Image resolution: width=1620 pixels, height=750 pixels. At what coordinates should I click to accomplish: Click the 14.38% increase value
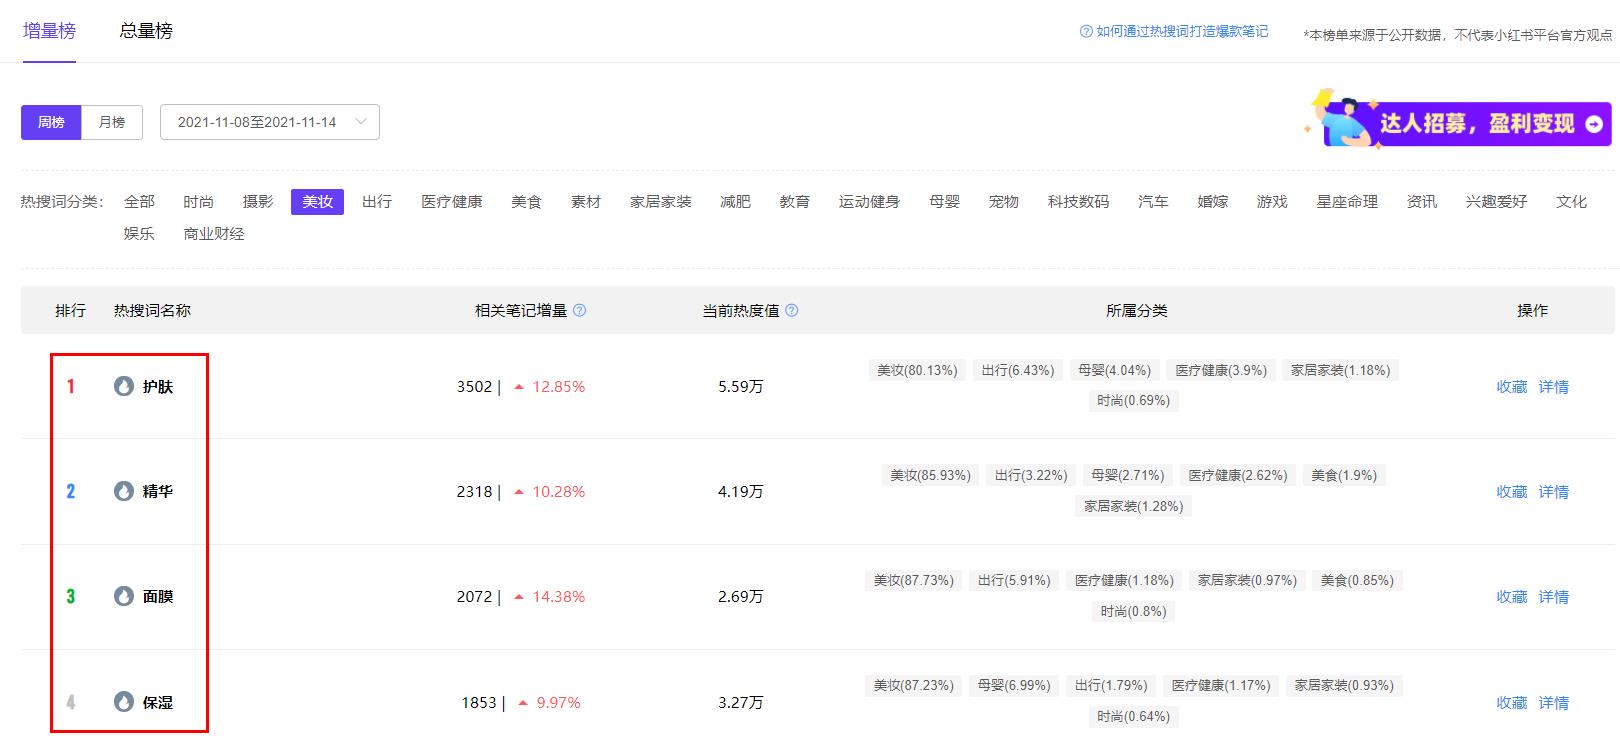point(559,597)
